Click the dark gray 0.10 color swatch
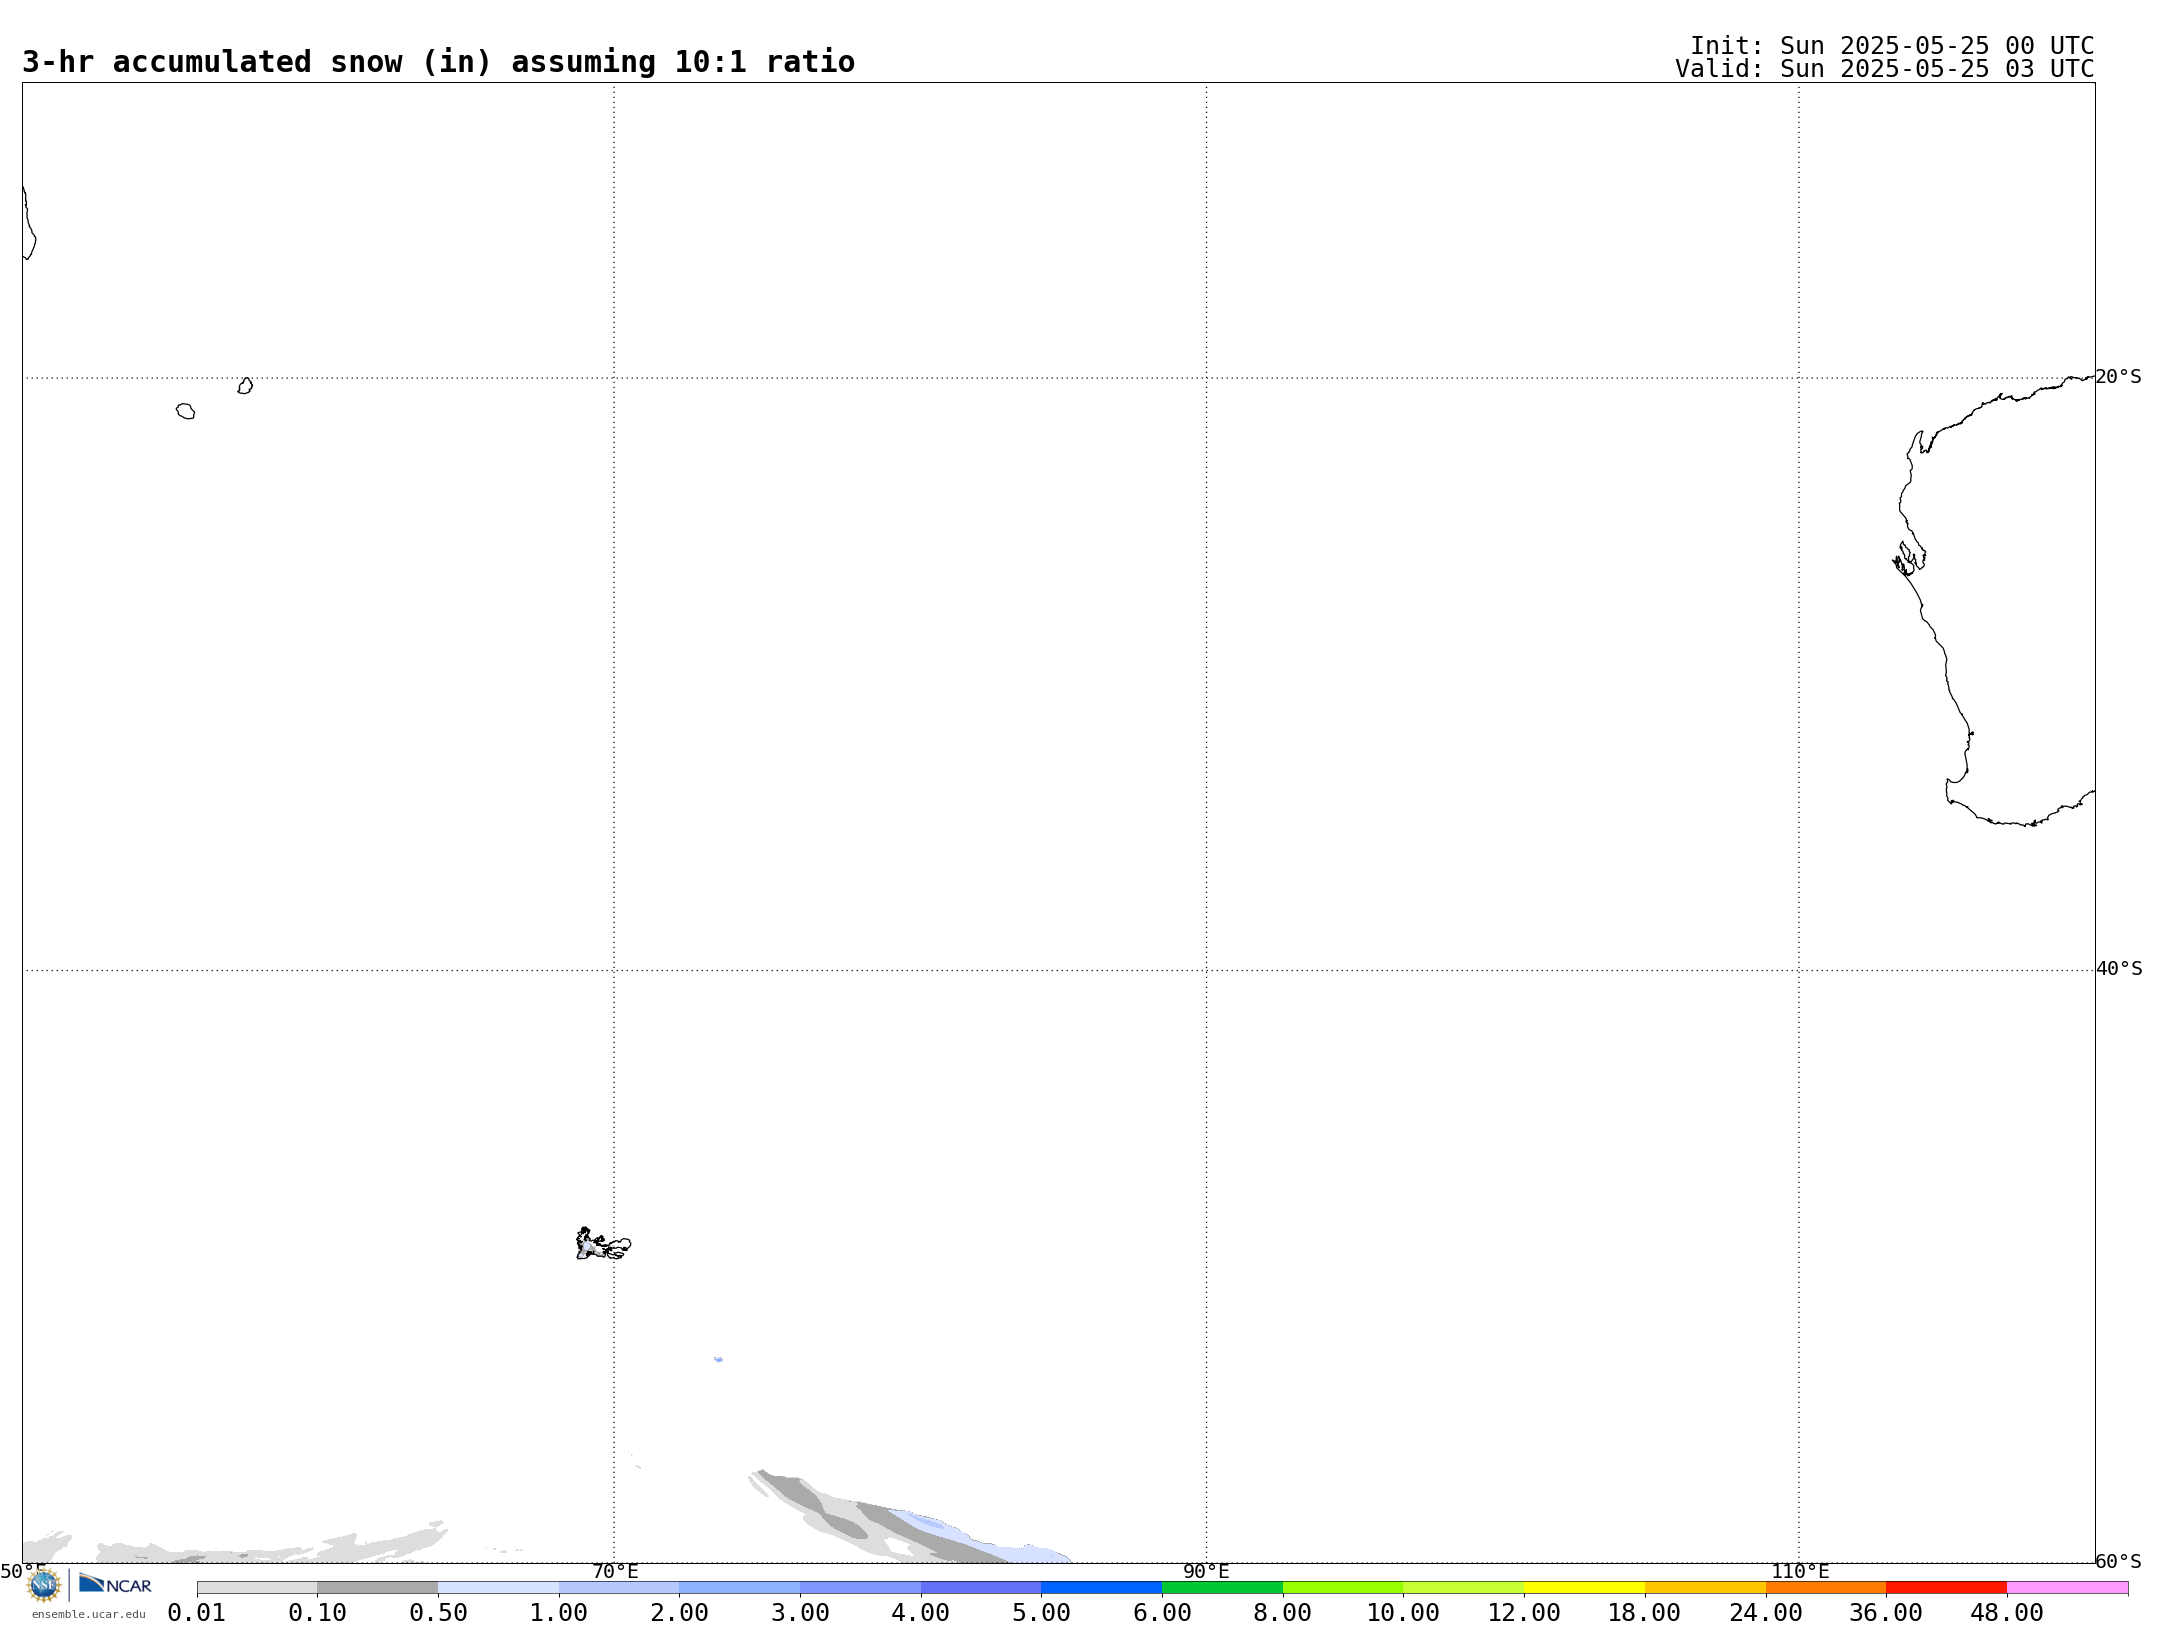This screenshot has height=1626, width=2160. point(377,1588)
